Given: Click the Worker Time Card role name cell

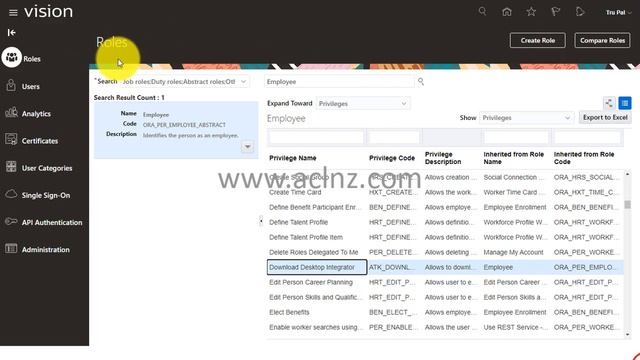Looking at the screenshot, I should click(513, 192).
